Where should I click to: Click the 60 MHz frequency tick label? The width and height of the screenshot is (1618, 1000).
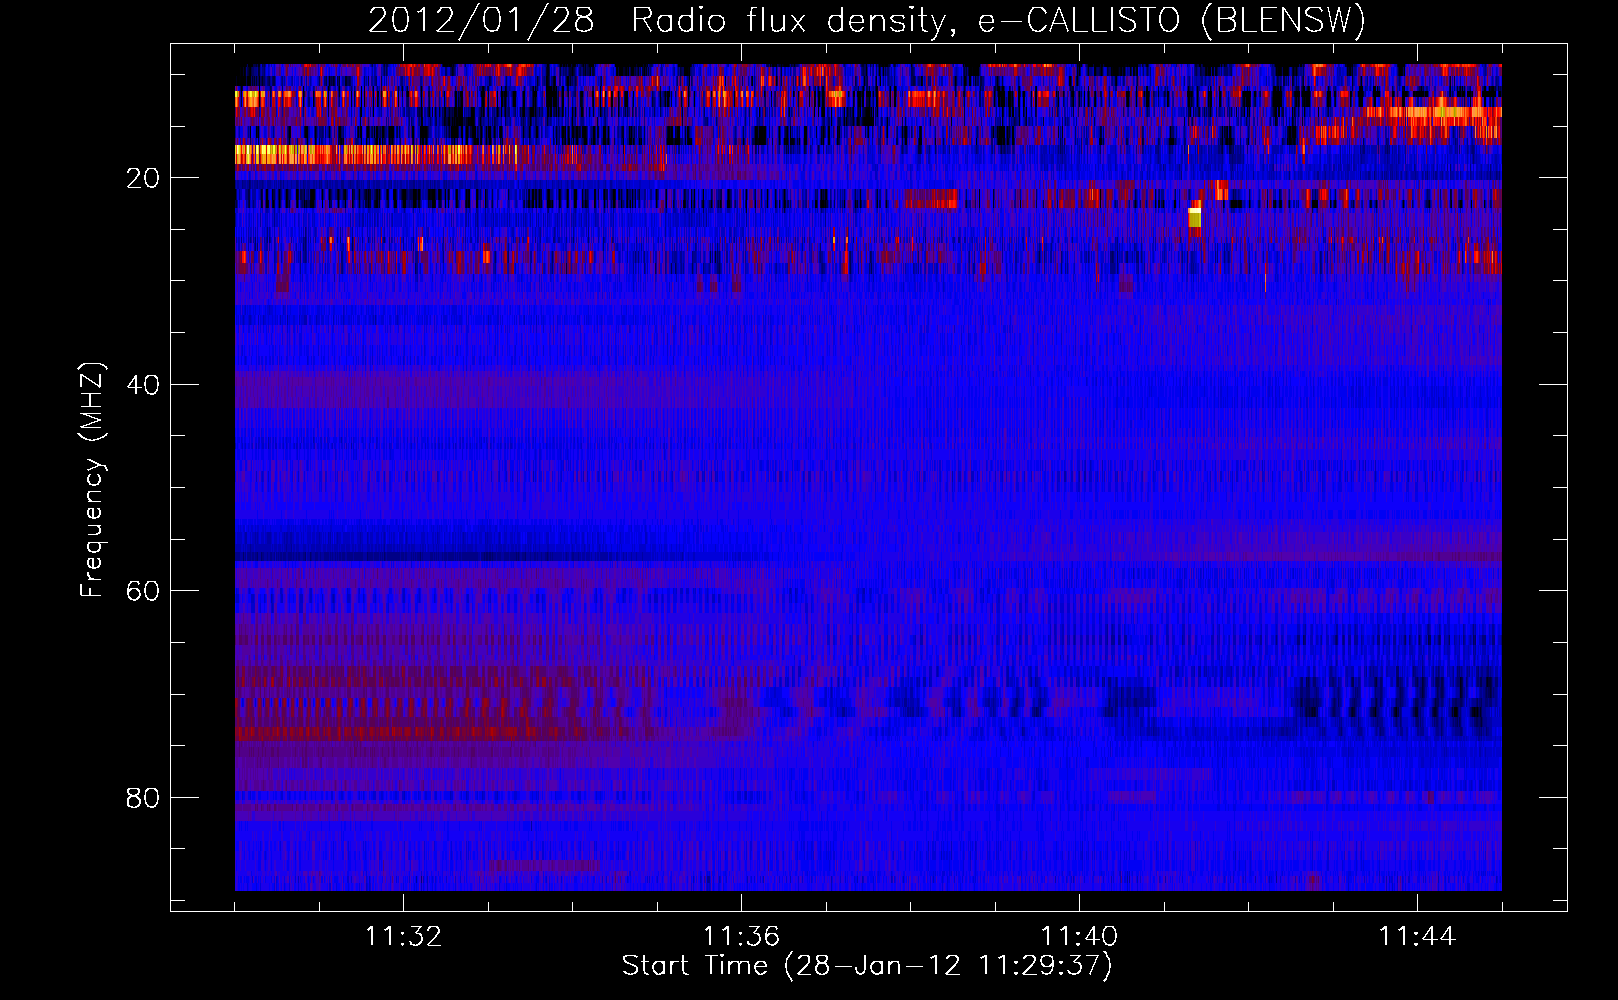click(x=143, y=591)
